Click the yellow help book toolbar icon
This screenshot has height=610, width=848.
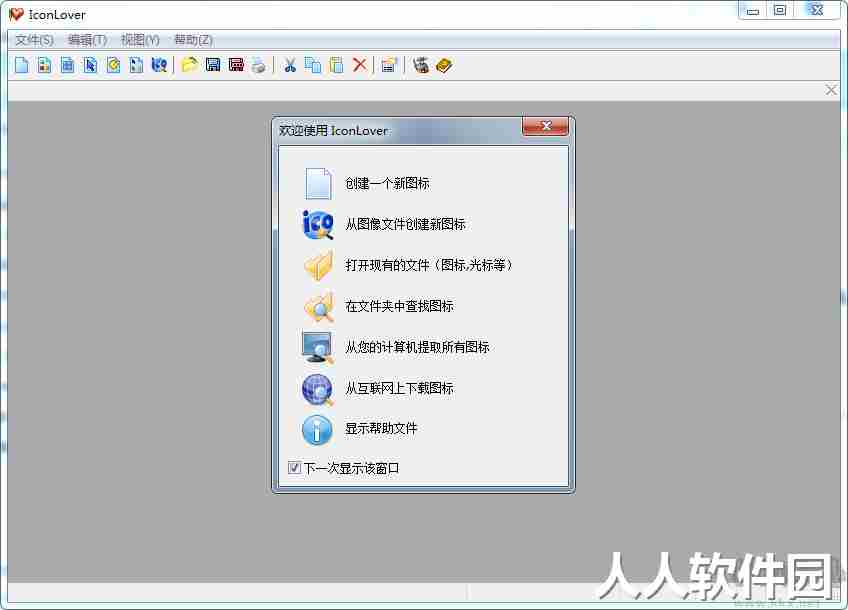[444, 65]
